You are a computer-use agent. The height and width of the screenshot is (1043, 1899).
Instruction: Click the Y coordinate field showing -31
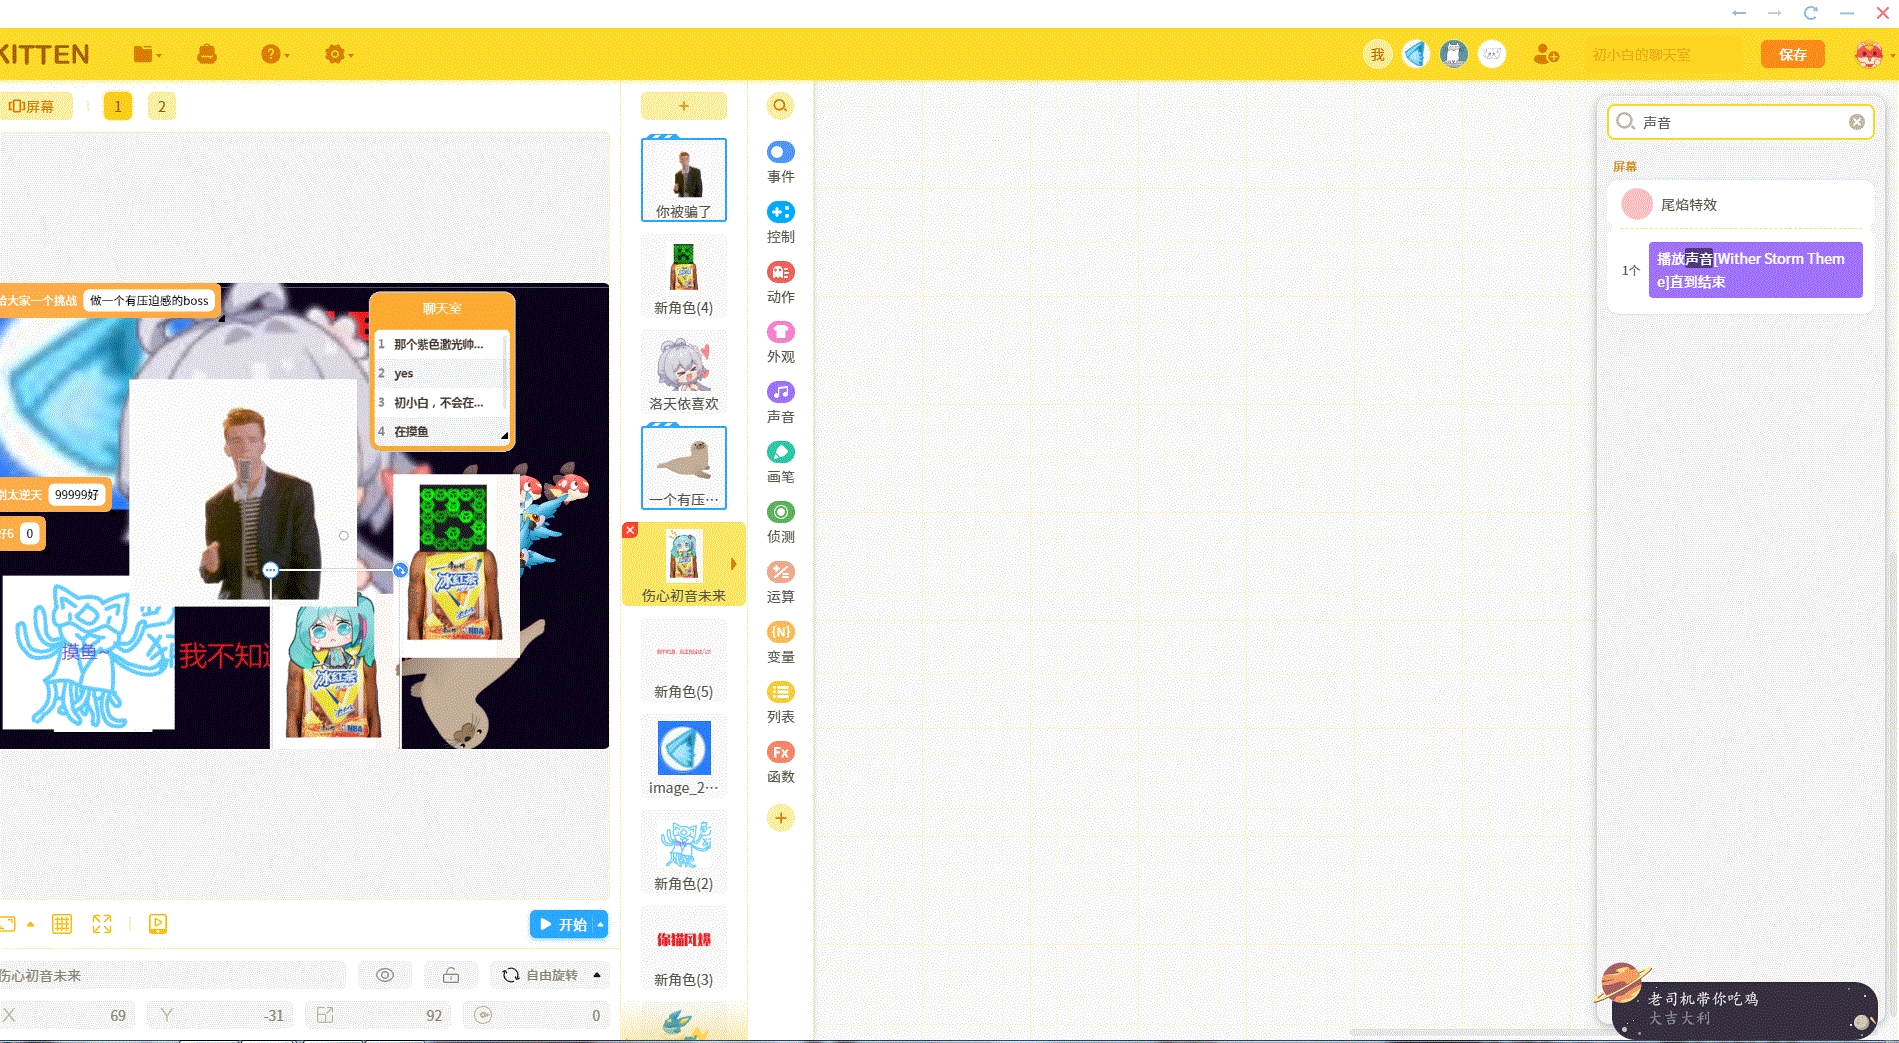point(220,1015)
